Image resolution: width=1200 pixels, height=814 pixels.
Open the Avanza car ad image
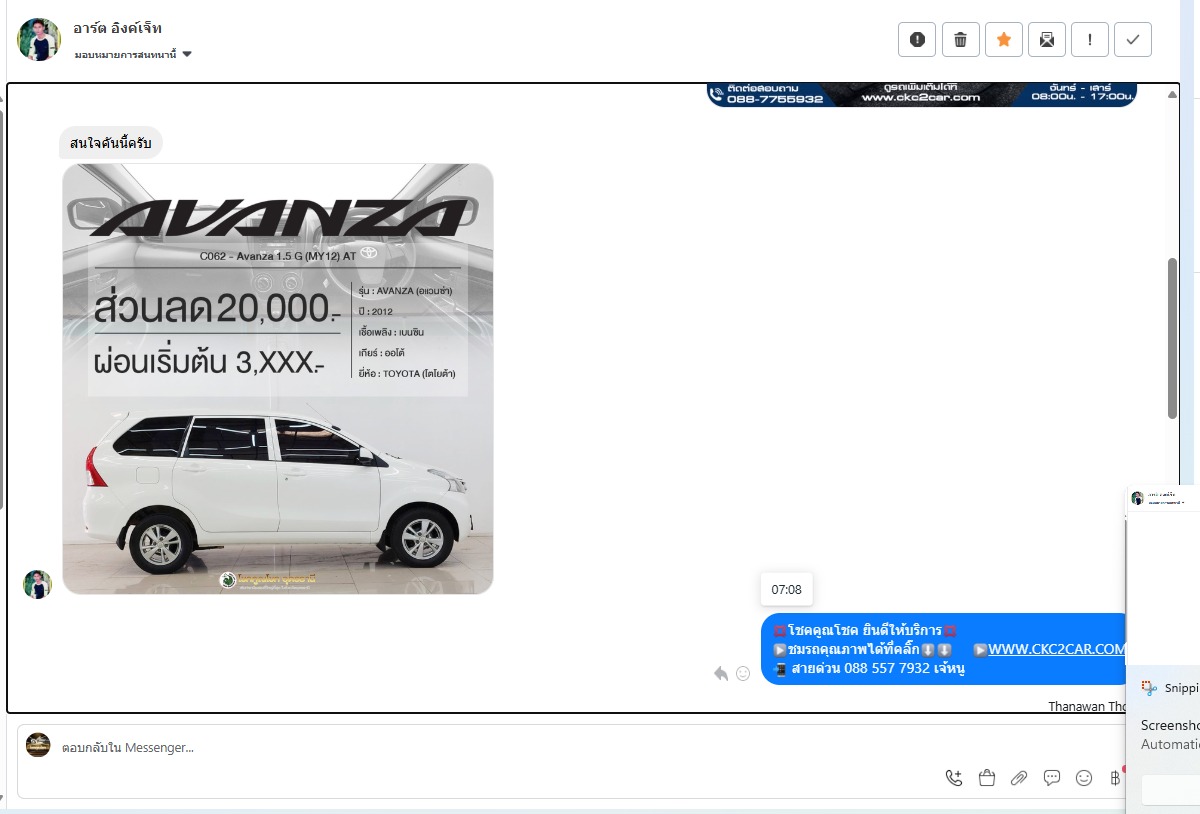coord(278,379)
